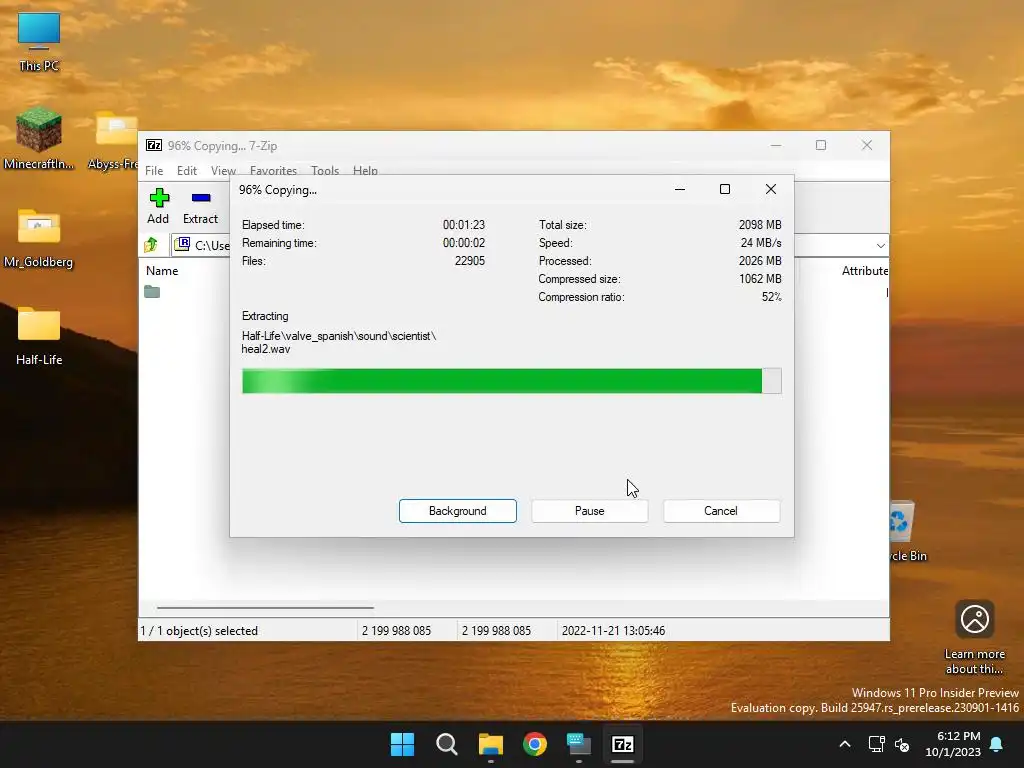1024x768 pixels.
Task: Click the Remaining time value 00:00:02
Action: pos(464,243)
